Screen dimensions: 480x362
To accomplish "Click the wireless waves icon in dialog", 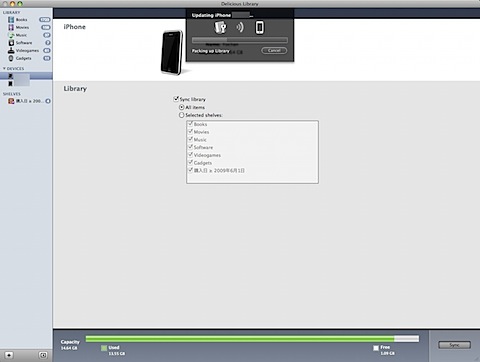I will tap(240, 27).
